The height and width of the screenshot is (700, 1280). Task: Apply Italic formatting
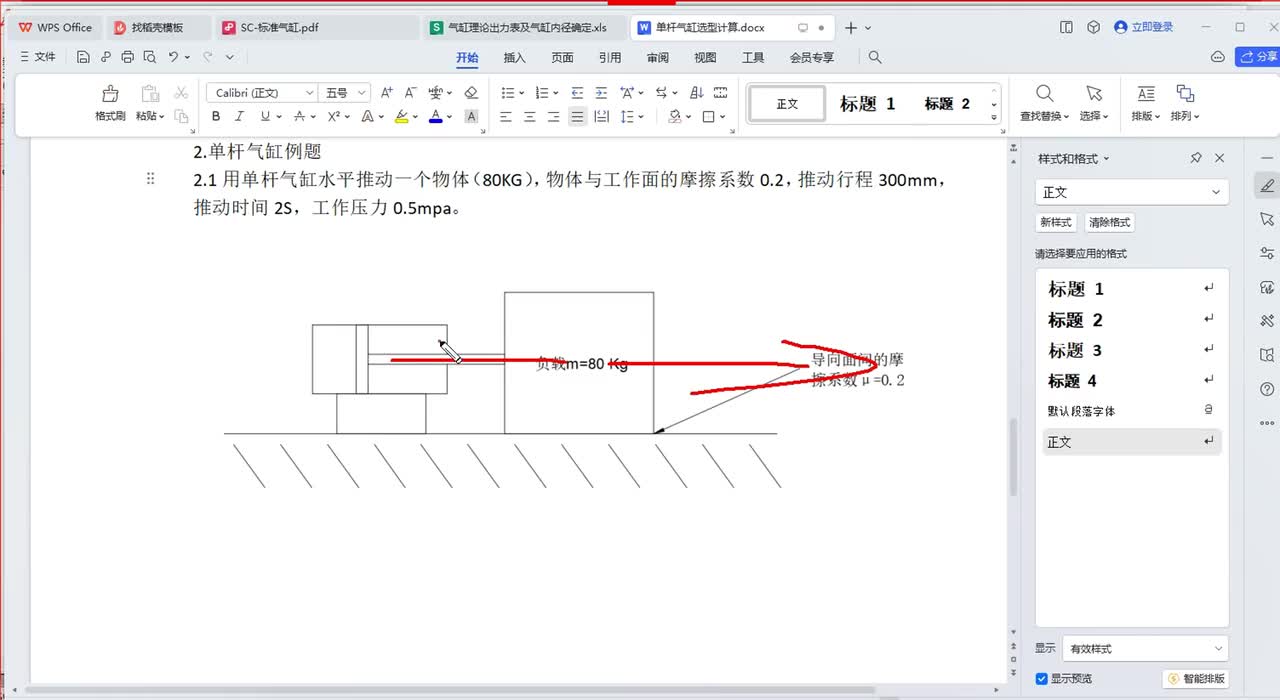(x=240, y=117)
